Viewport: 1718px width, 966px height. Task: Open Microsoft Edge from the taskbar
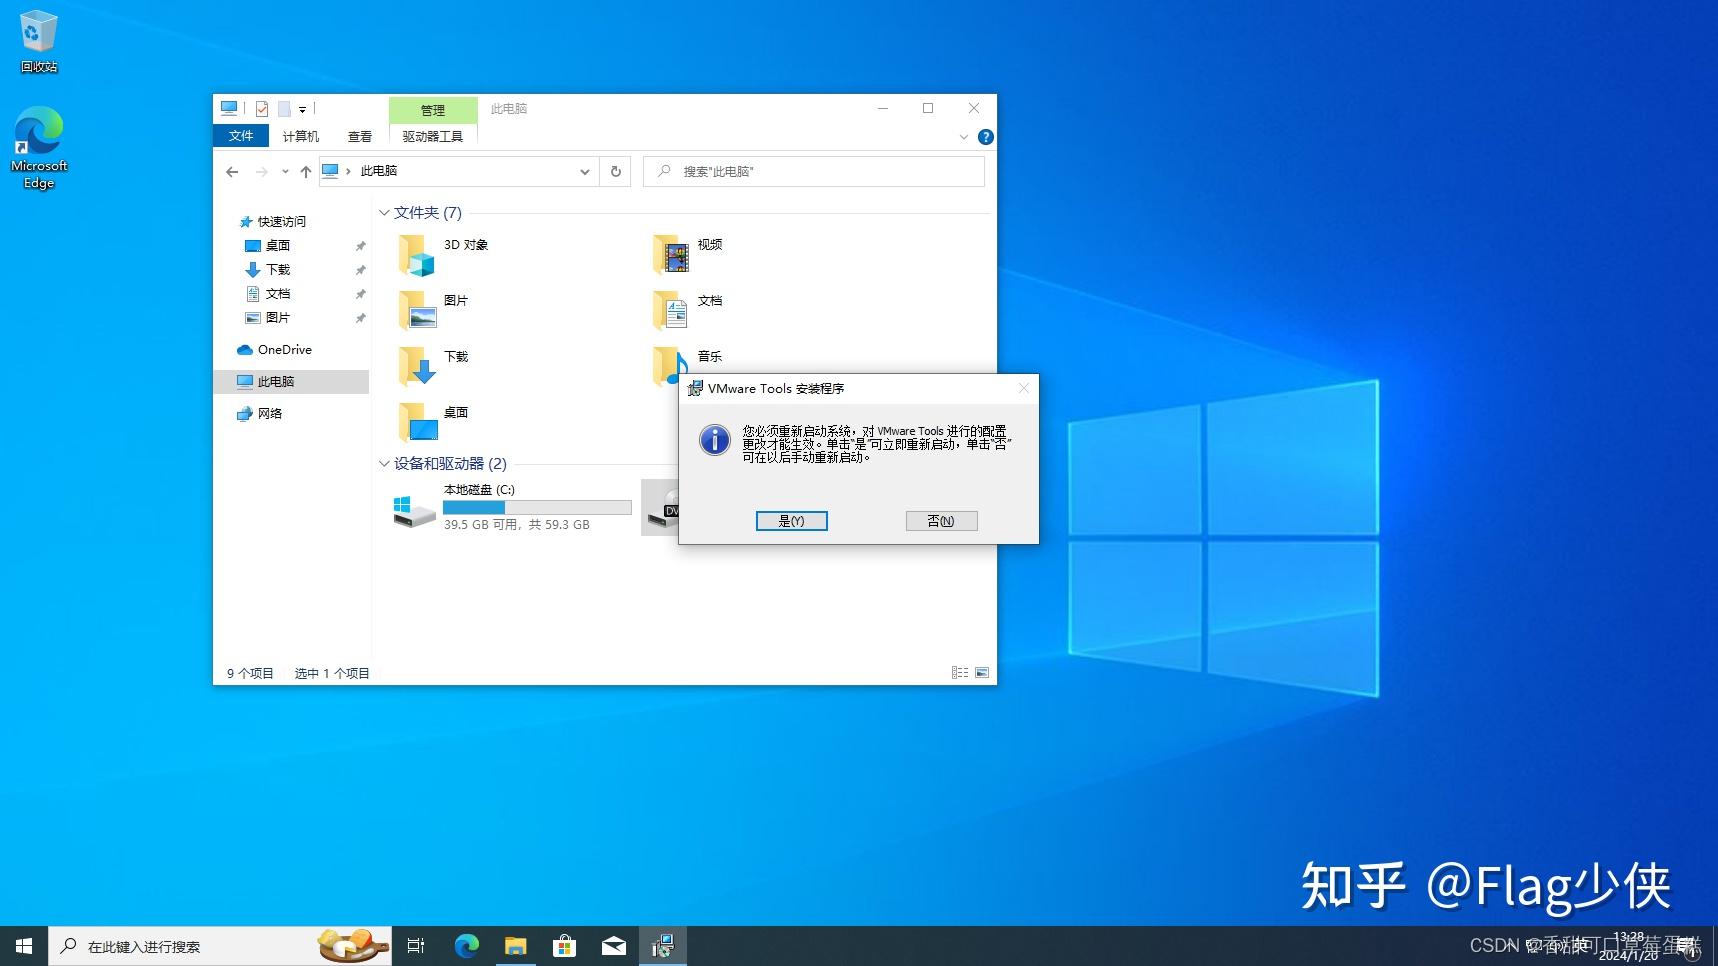(x=466, y=945)
